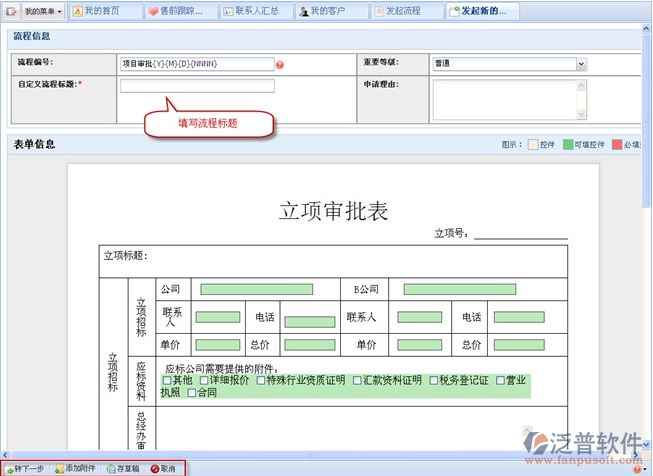The height and width of the screenshot is (476, 653).
Task: Click the 流程编号 input field
Action: click(197, 64)
